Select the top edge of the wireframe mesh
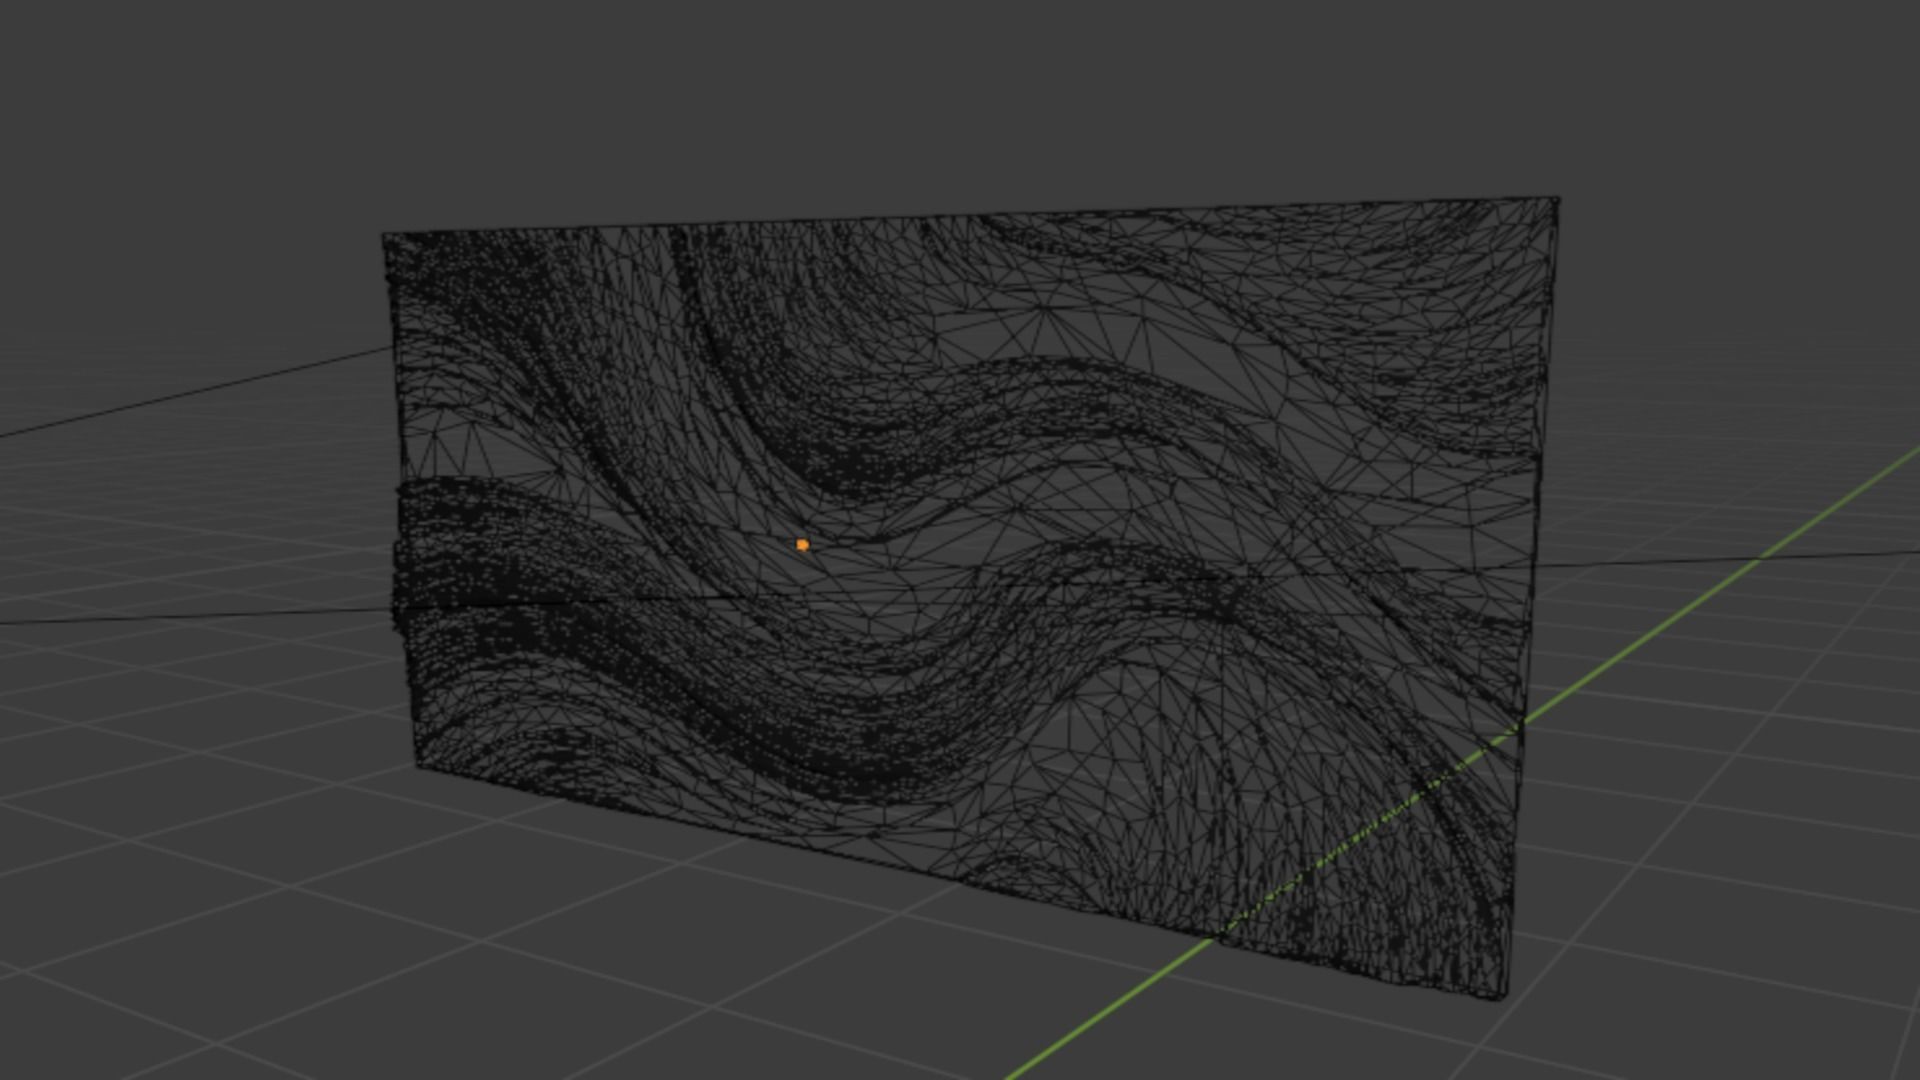Screen dimensions: 1920x1080 (x=970, y=217)
